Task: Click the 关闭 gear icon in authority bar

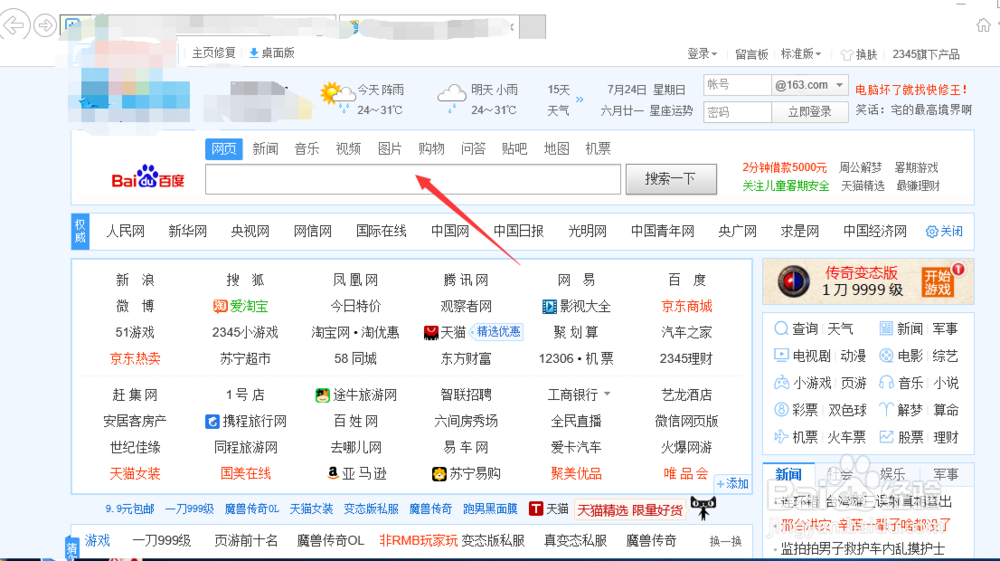Action: [x=932, y=231]
